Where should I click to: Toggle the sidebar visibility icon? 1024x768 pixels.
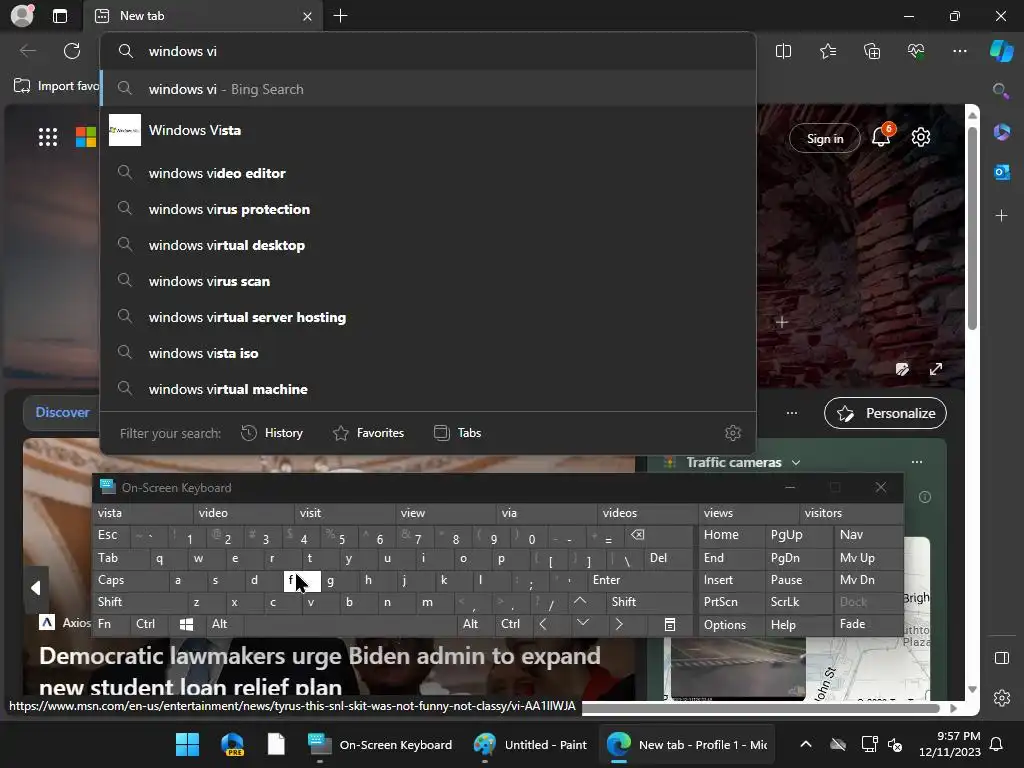(1001, 658)
